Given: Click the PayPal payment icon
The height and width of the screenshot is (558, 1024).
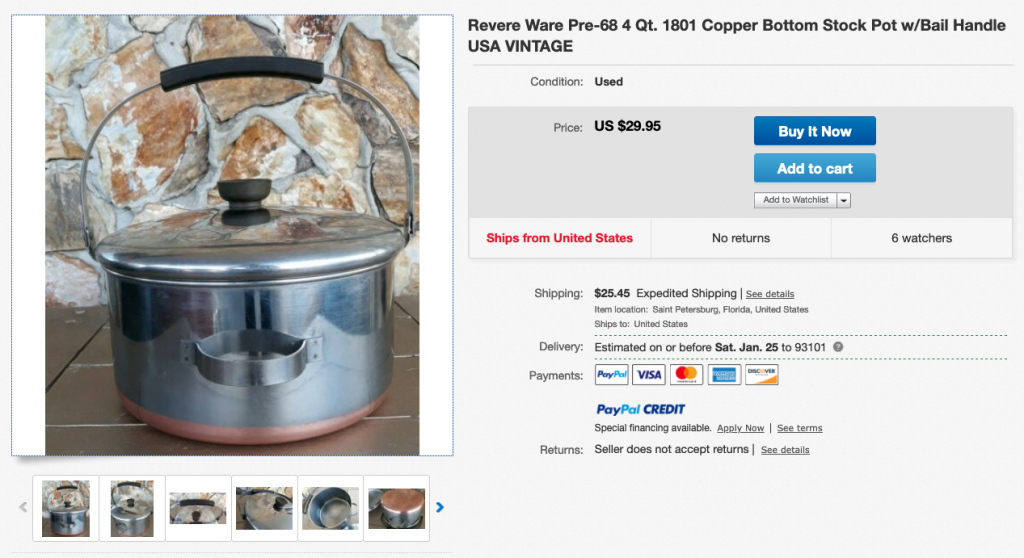Looking at the screenshot, I should (x=611, y=374).
